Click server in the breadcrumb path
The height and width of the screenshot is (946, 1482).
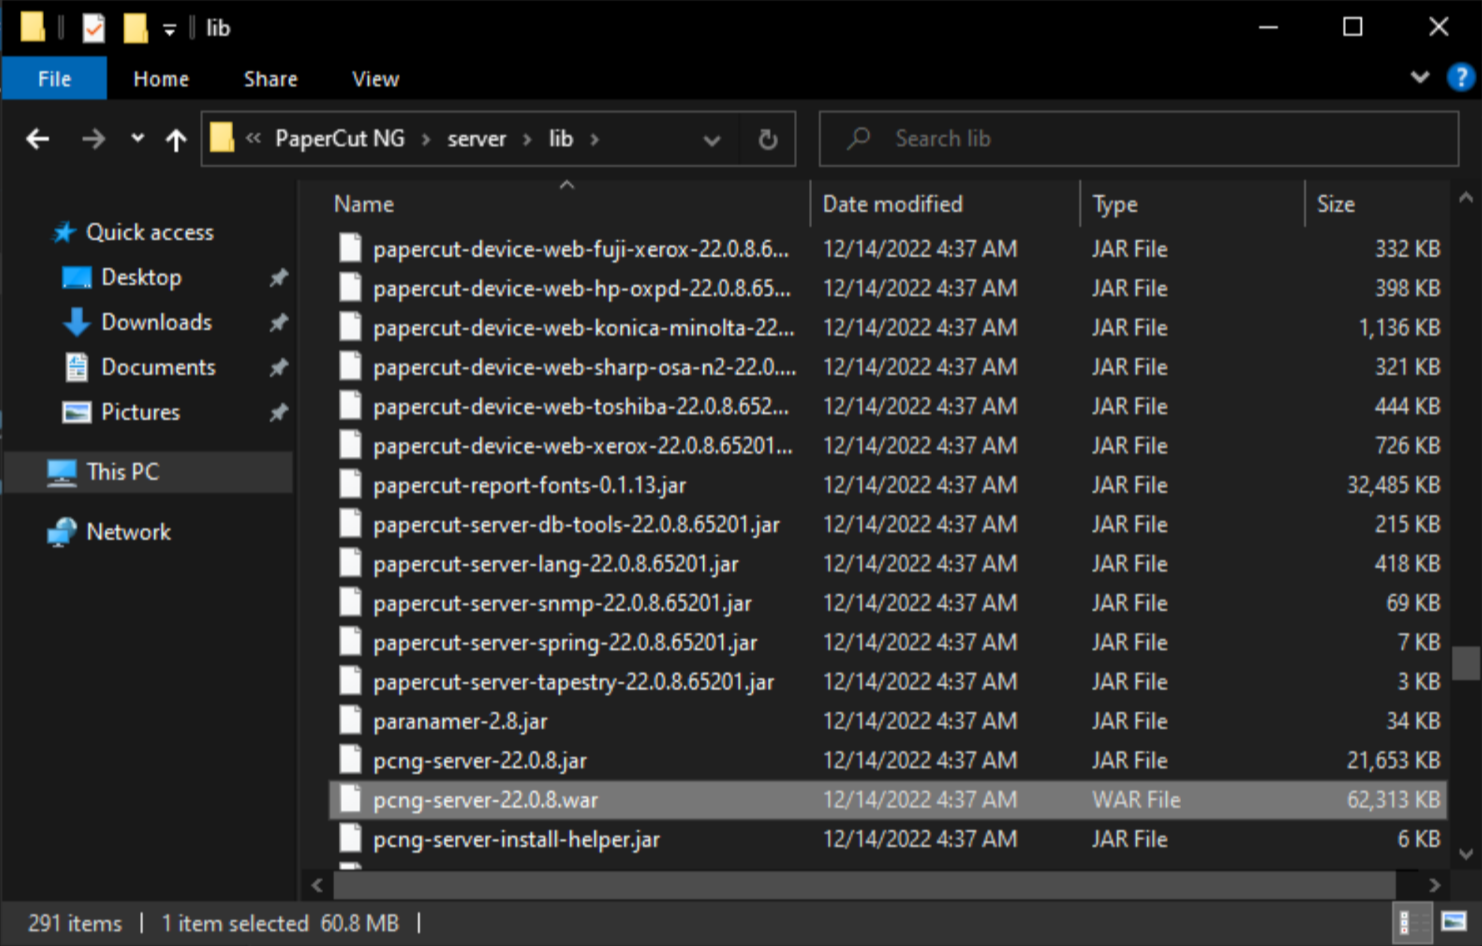point(477,139)
